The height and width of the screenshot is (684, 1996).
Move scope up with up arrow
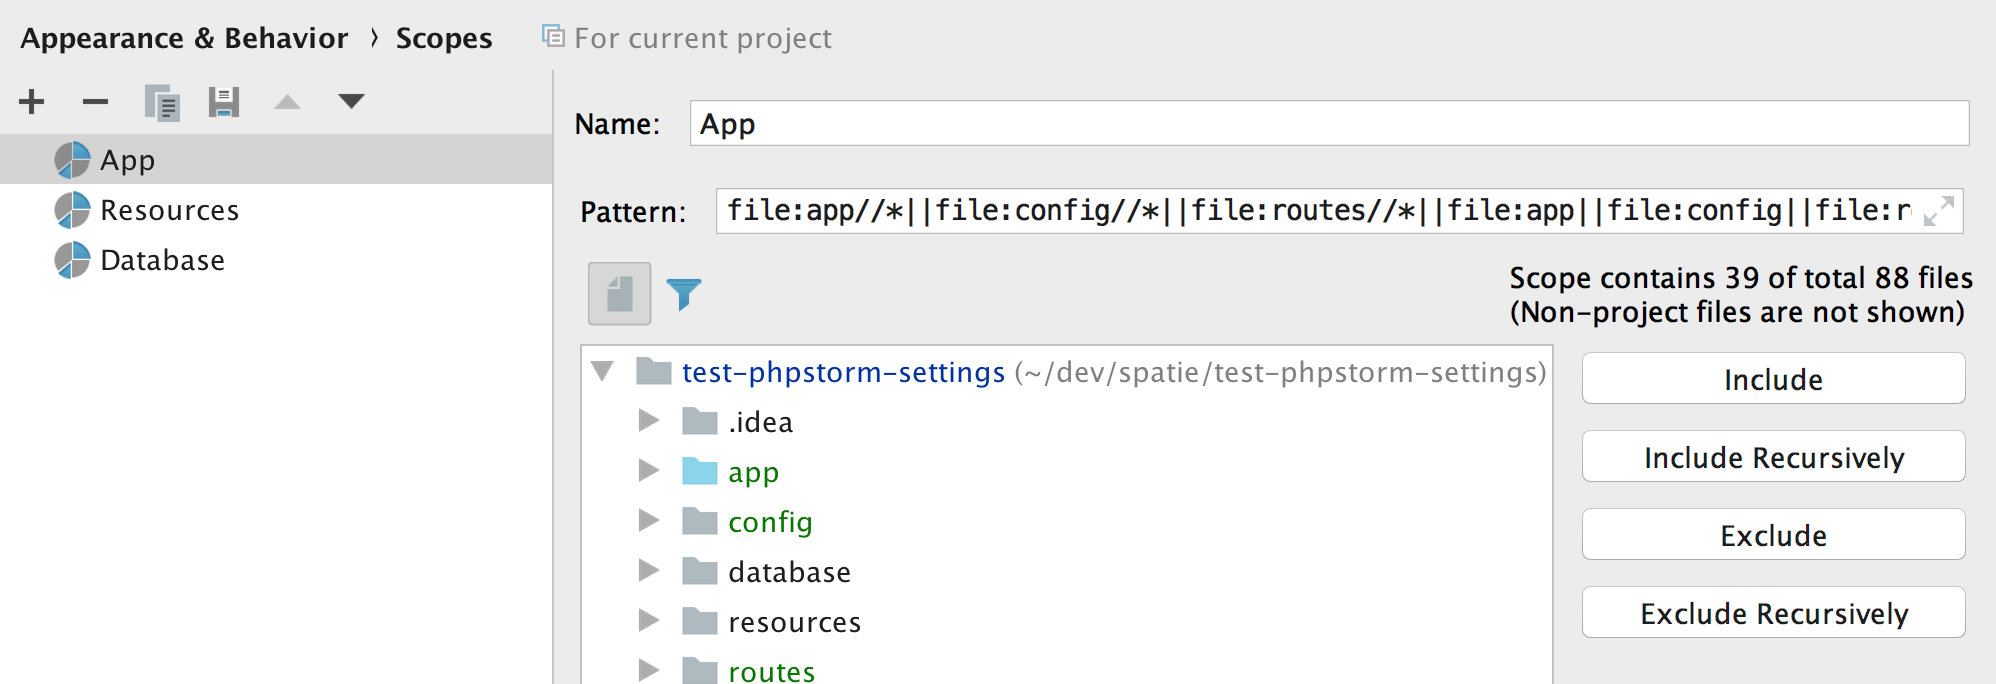[x=288, y=102]
